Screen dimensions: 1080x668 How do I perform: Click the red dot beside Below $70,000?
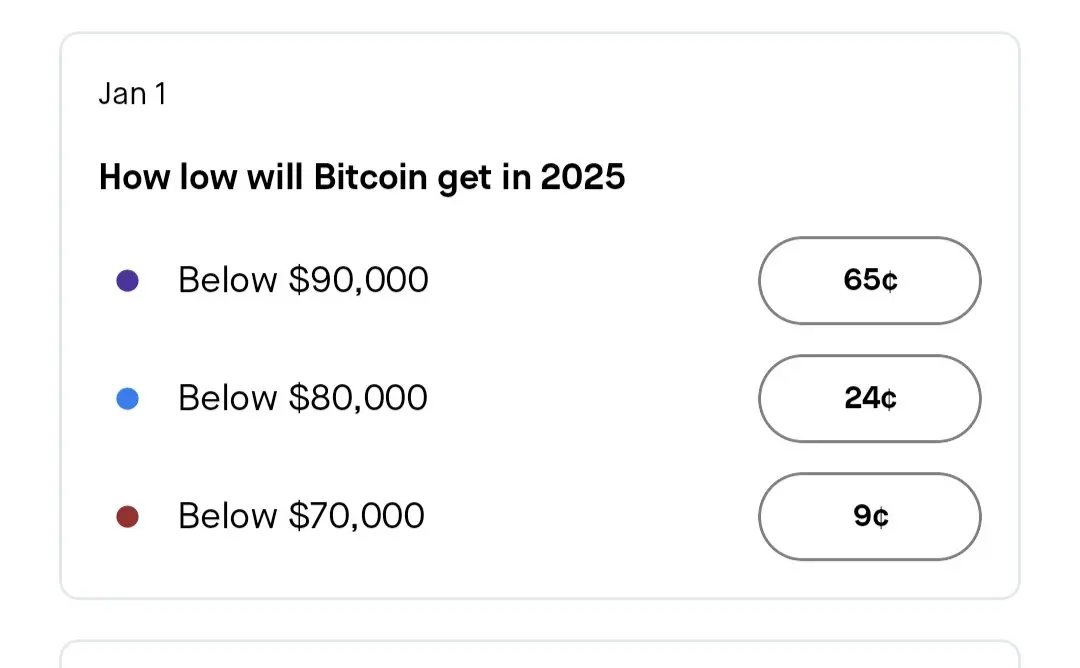127,517
